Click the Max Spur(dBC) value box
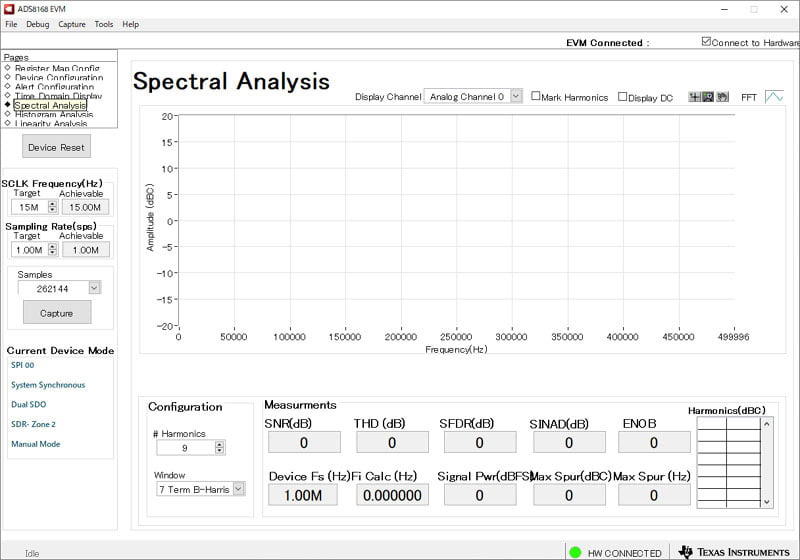 click(569, 495)
